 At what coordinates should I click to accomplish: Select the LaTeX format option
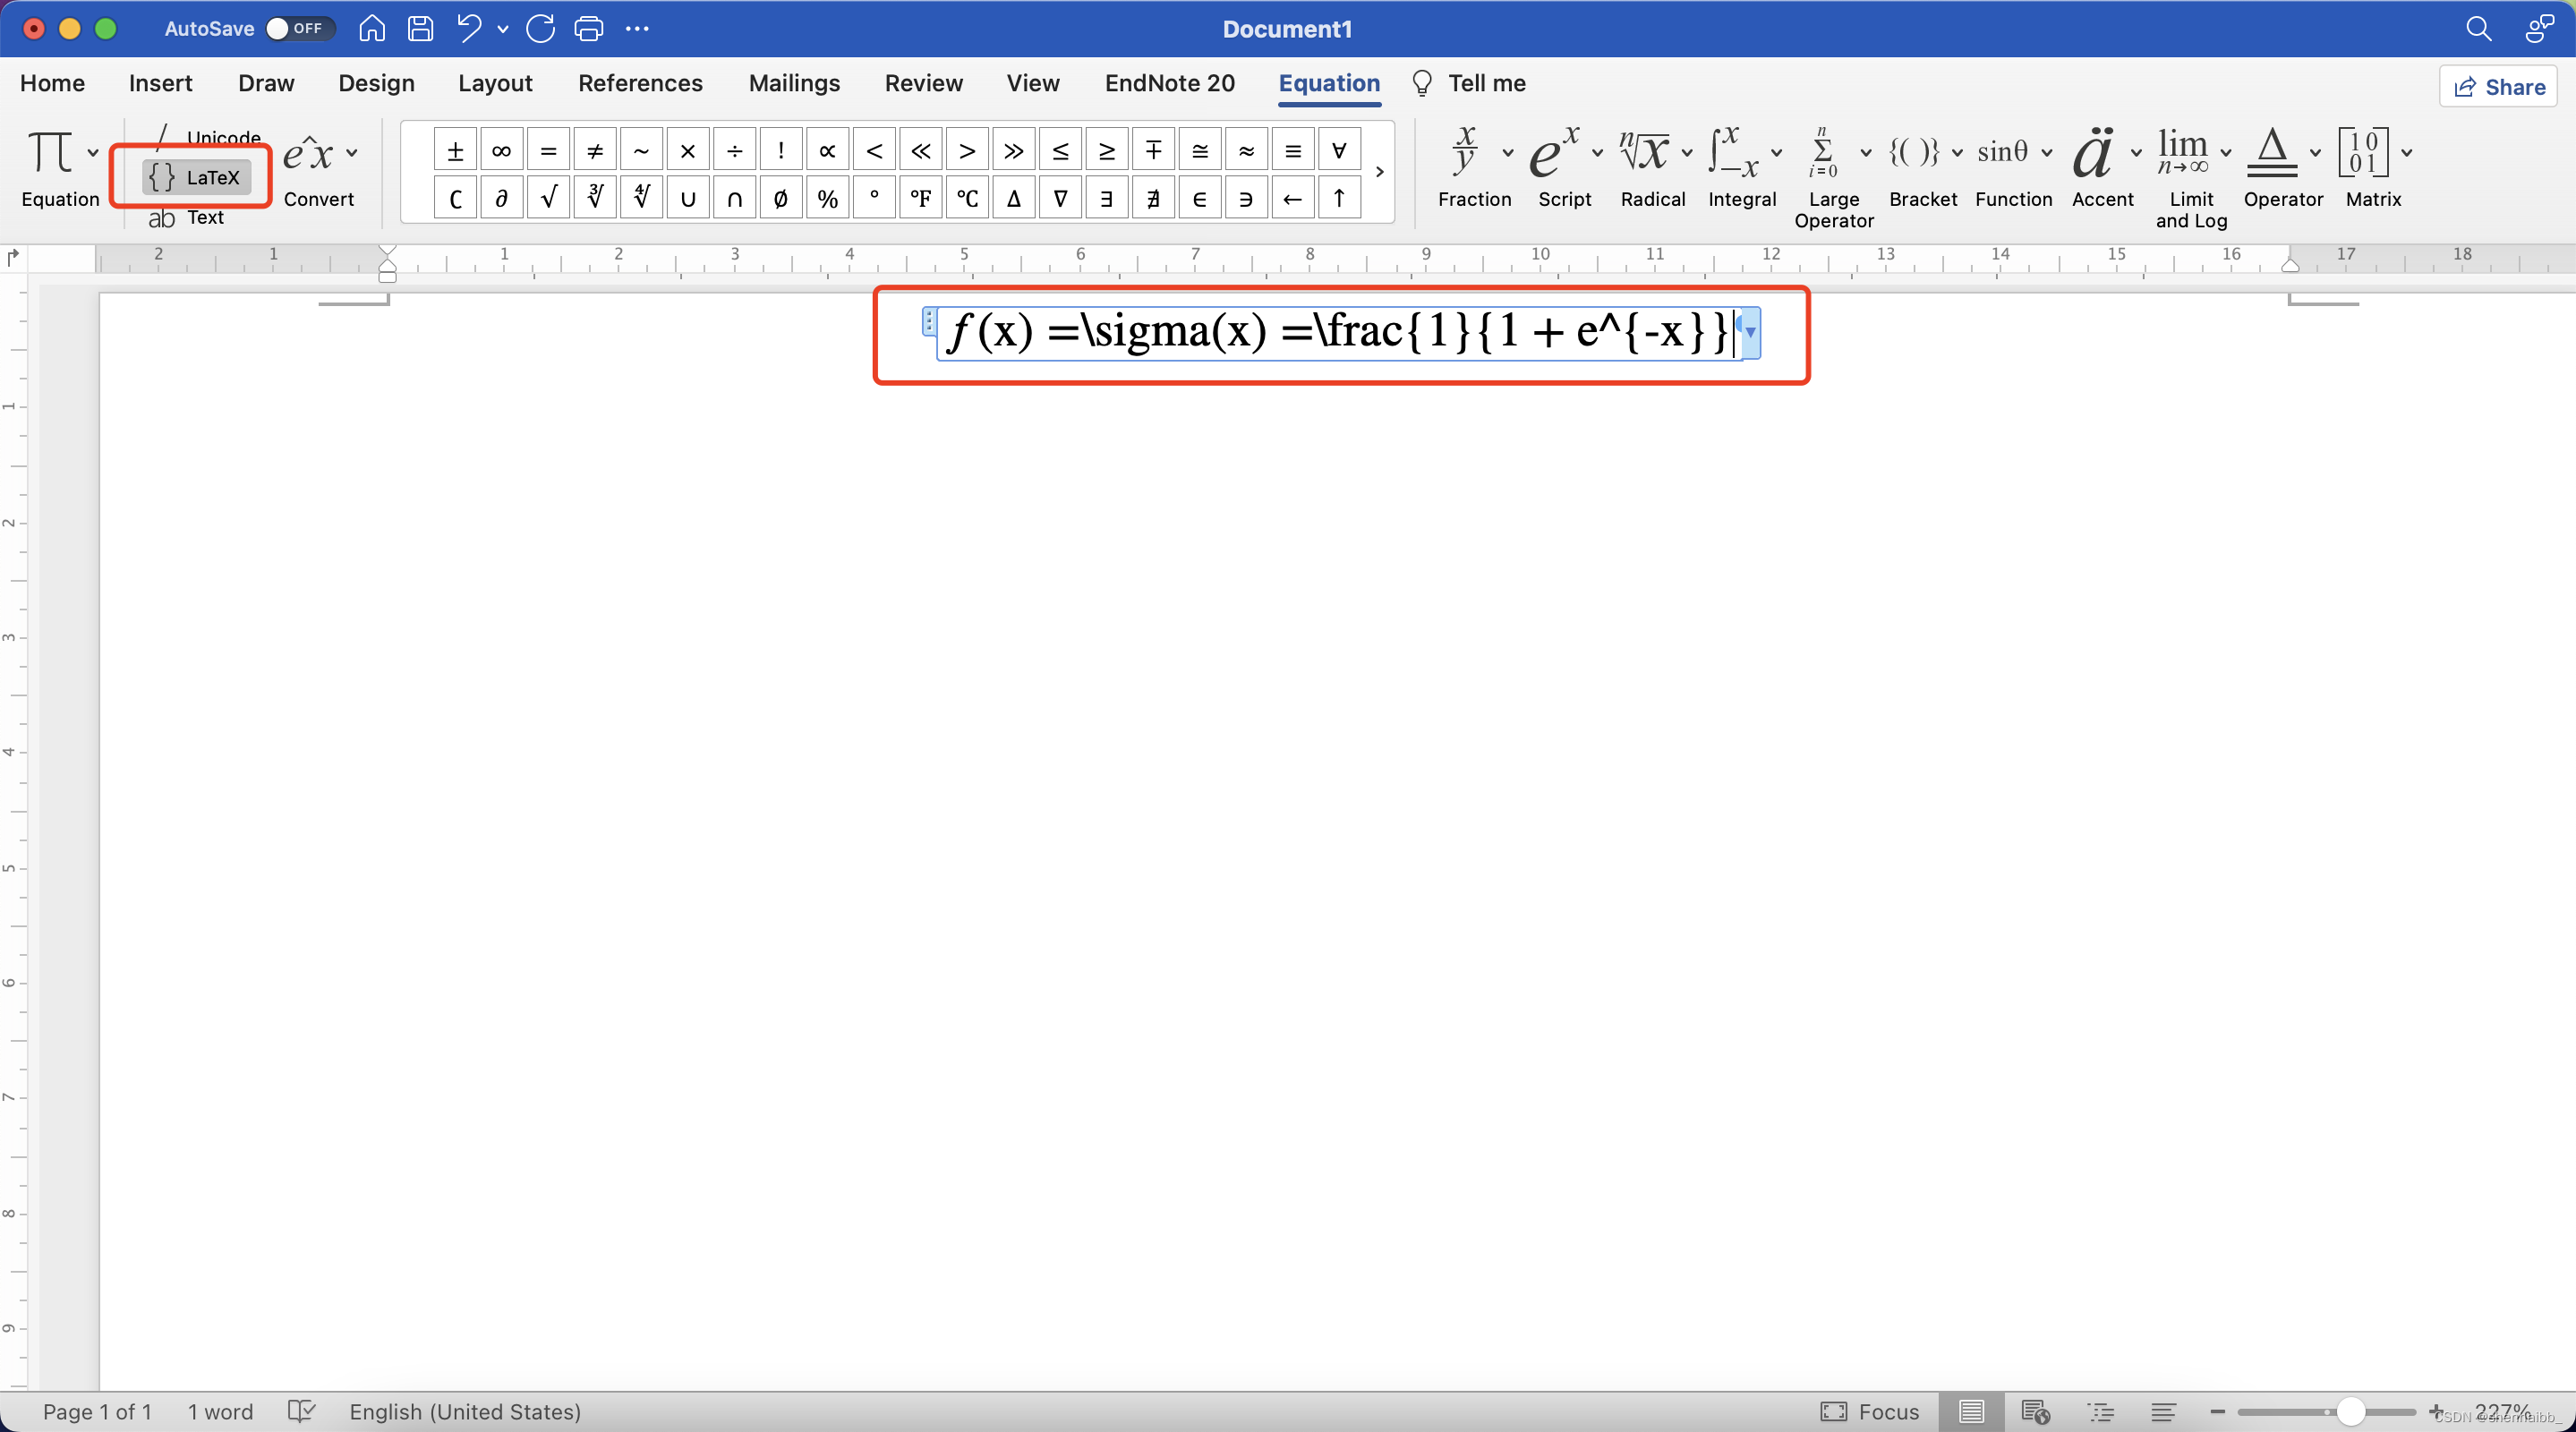196,178
